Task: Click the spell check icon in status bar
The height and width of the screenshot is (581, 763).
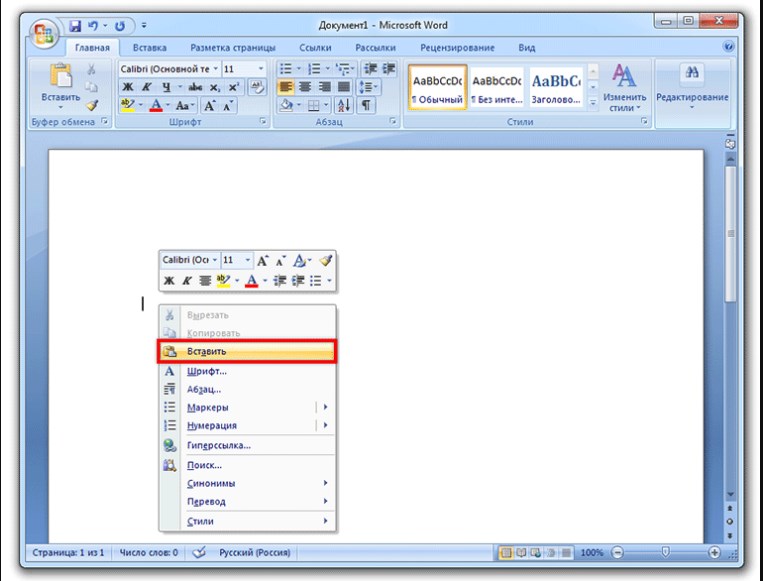Action: coord(199,552)
